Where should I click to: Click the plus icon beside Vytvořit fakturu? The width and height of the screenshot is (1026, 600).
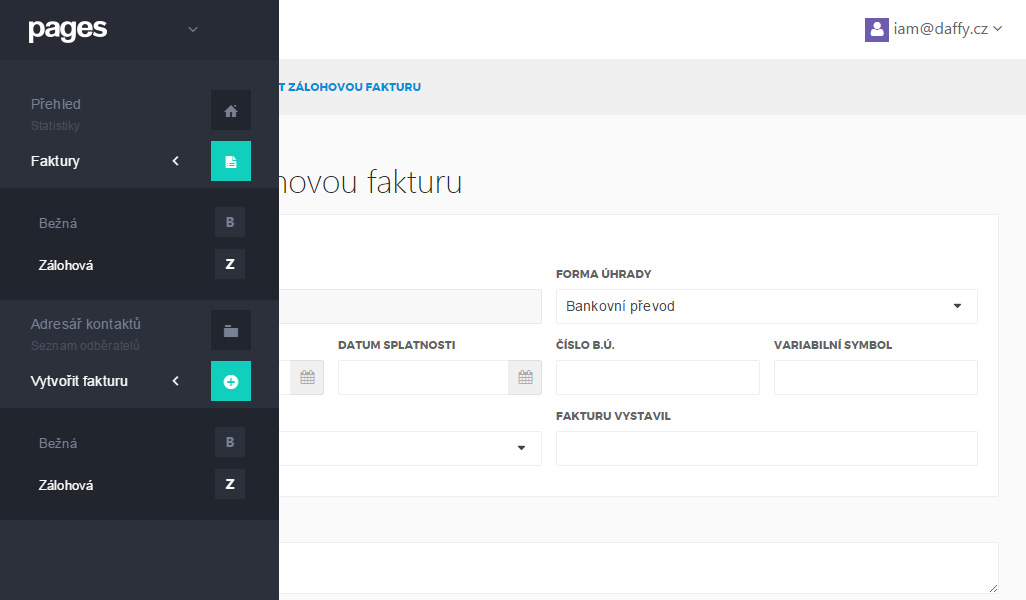[x=231, y=381]
